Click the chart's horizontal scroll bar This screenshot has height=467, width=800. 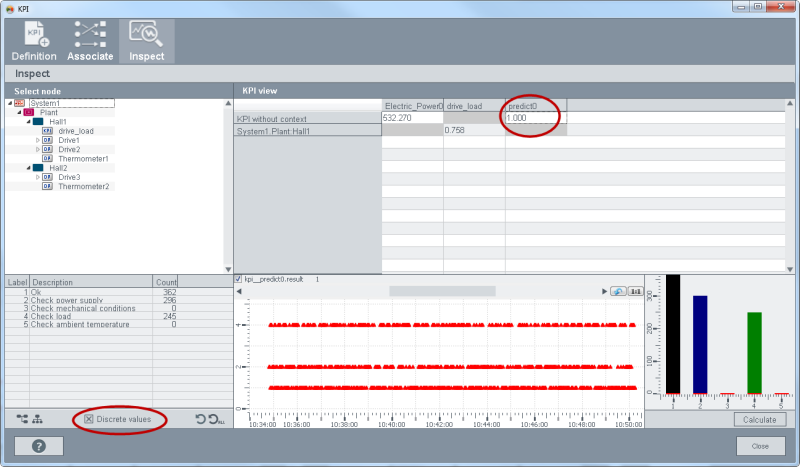tap(441, 291)
